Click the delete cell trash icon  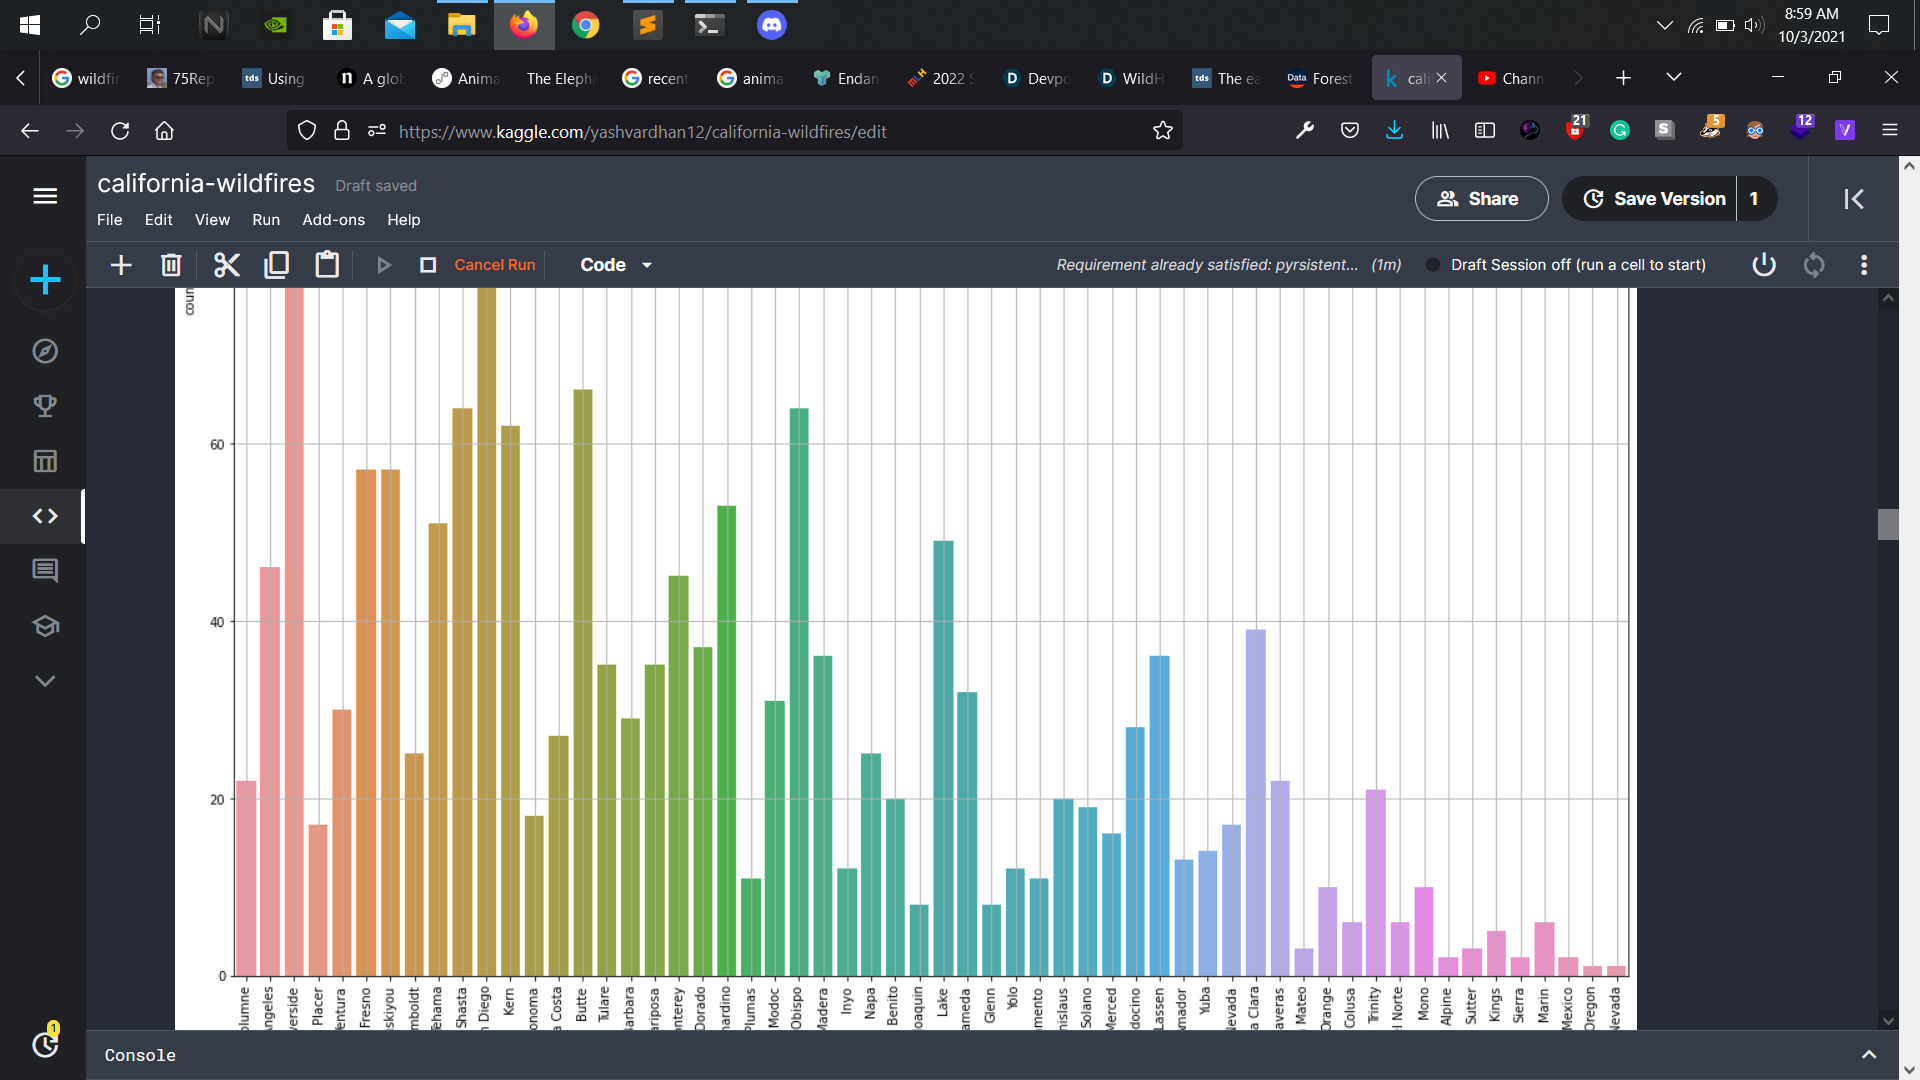(171, 265)
